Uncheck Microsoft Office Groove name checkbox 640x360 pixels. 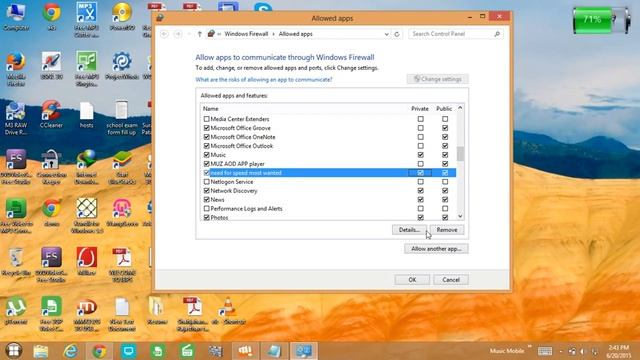207,128
